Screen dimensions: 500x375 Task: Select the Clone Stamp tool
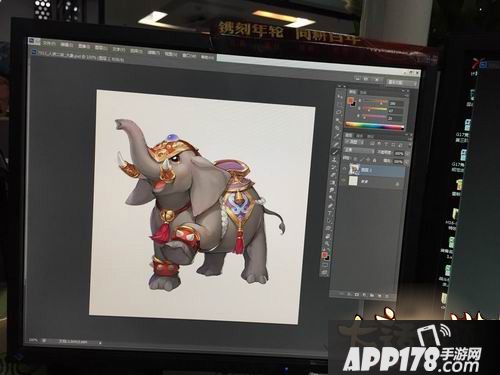pos(334,160)
